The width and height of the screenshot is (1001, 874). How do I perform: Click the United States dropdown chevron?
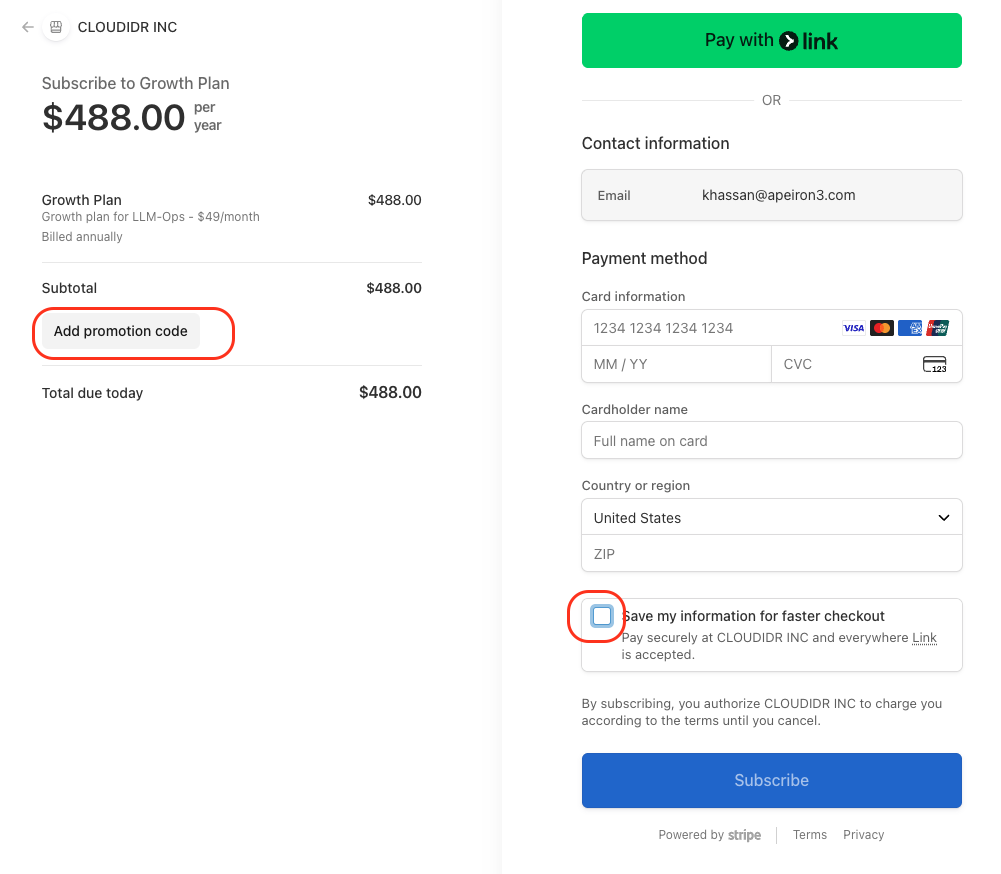tap(943, 518)
